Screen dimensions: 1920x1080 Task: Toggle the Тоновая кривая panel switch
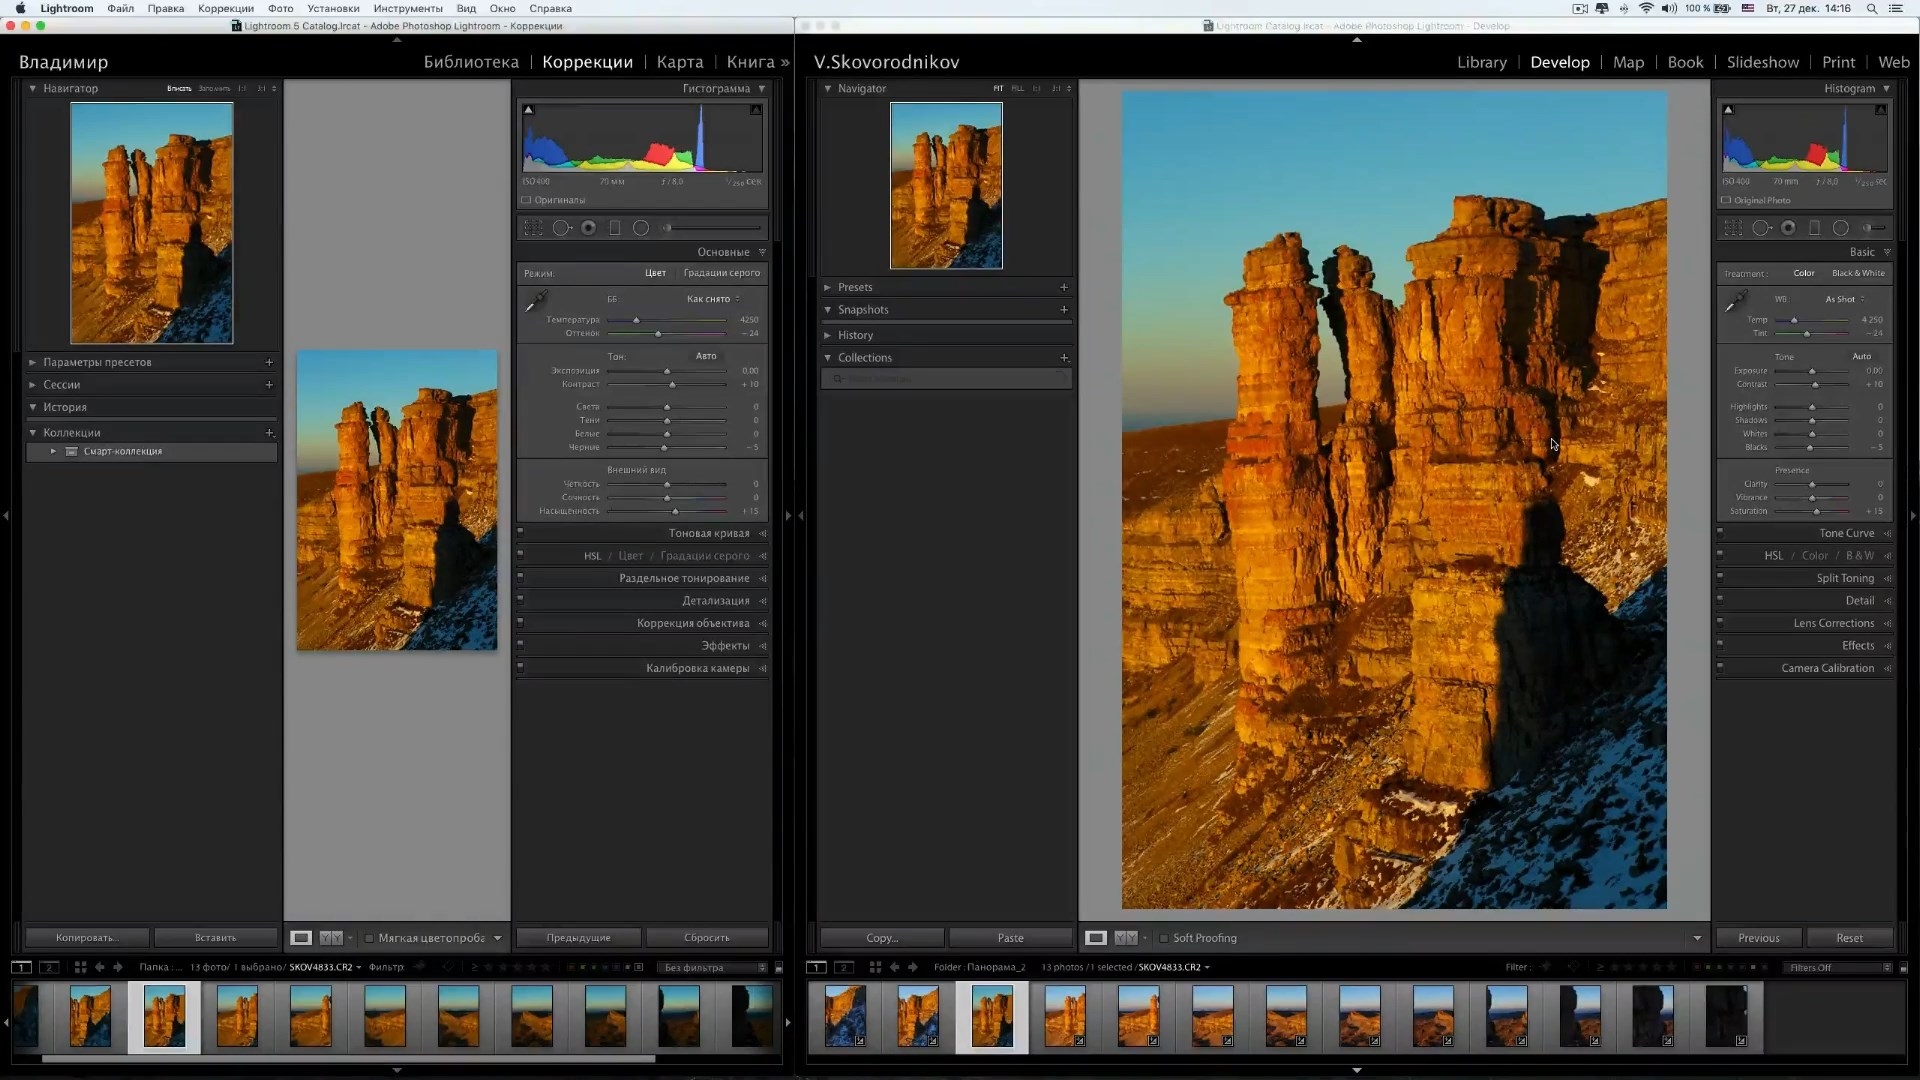[520, 532]
